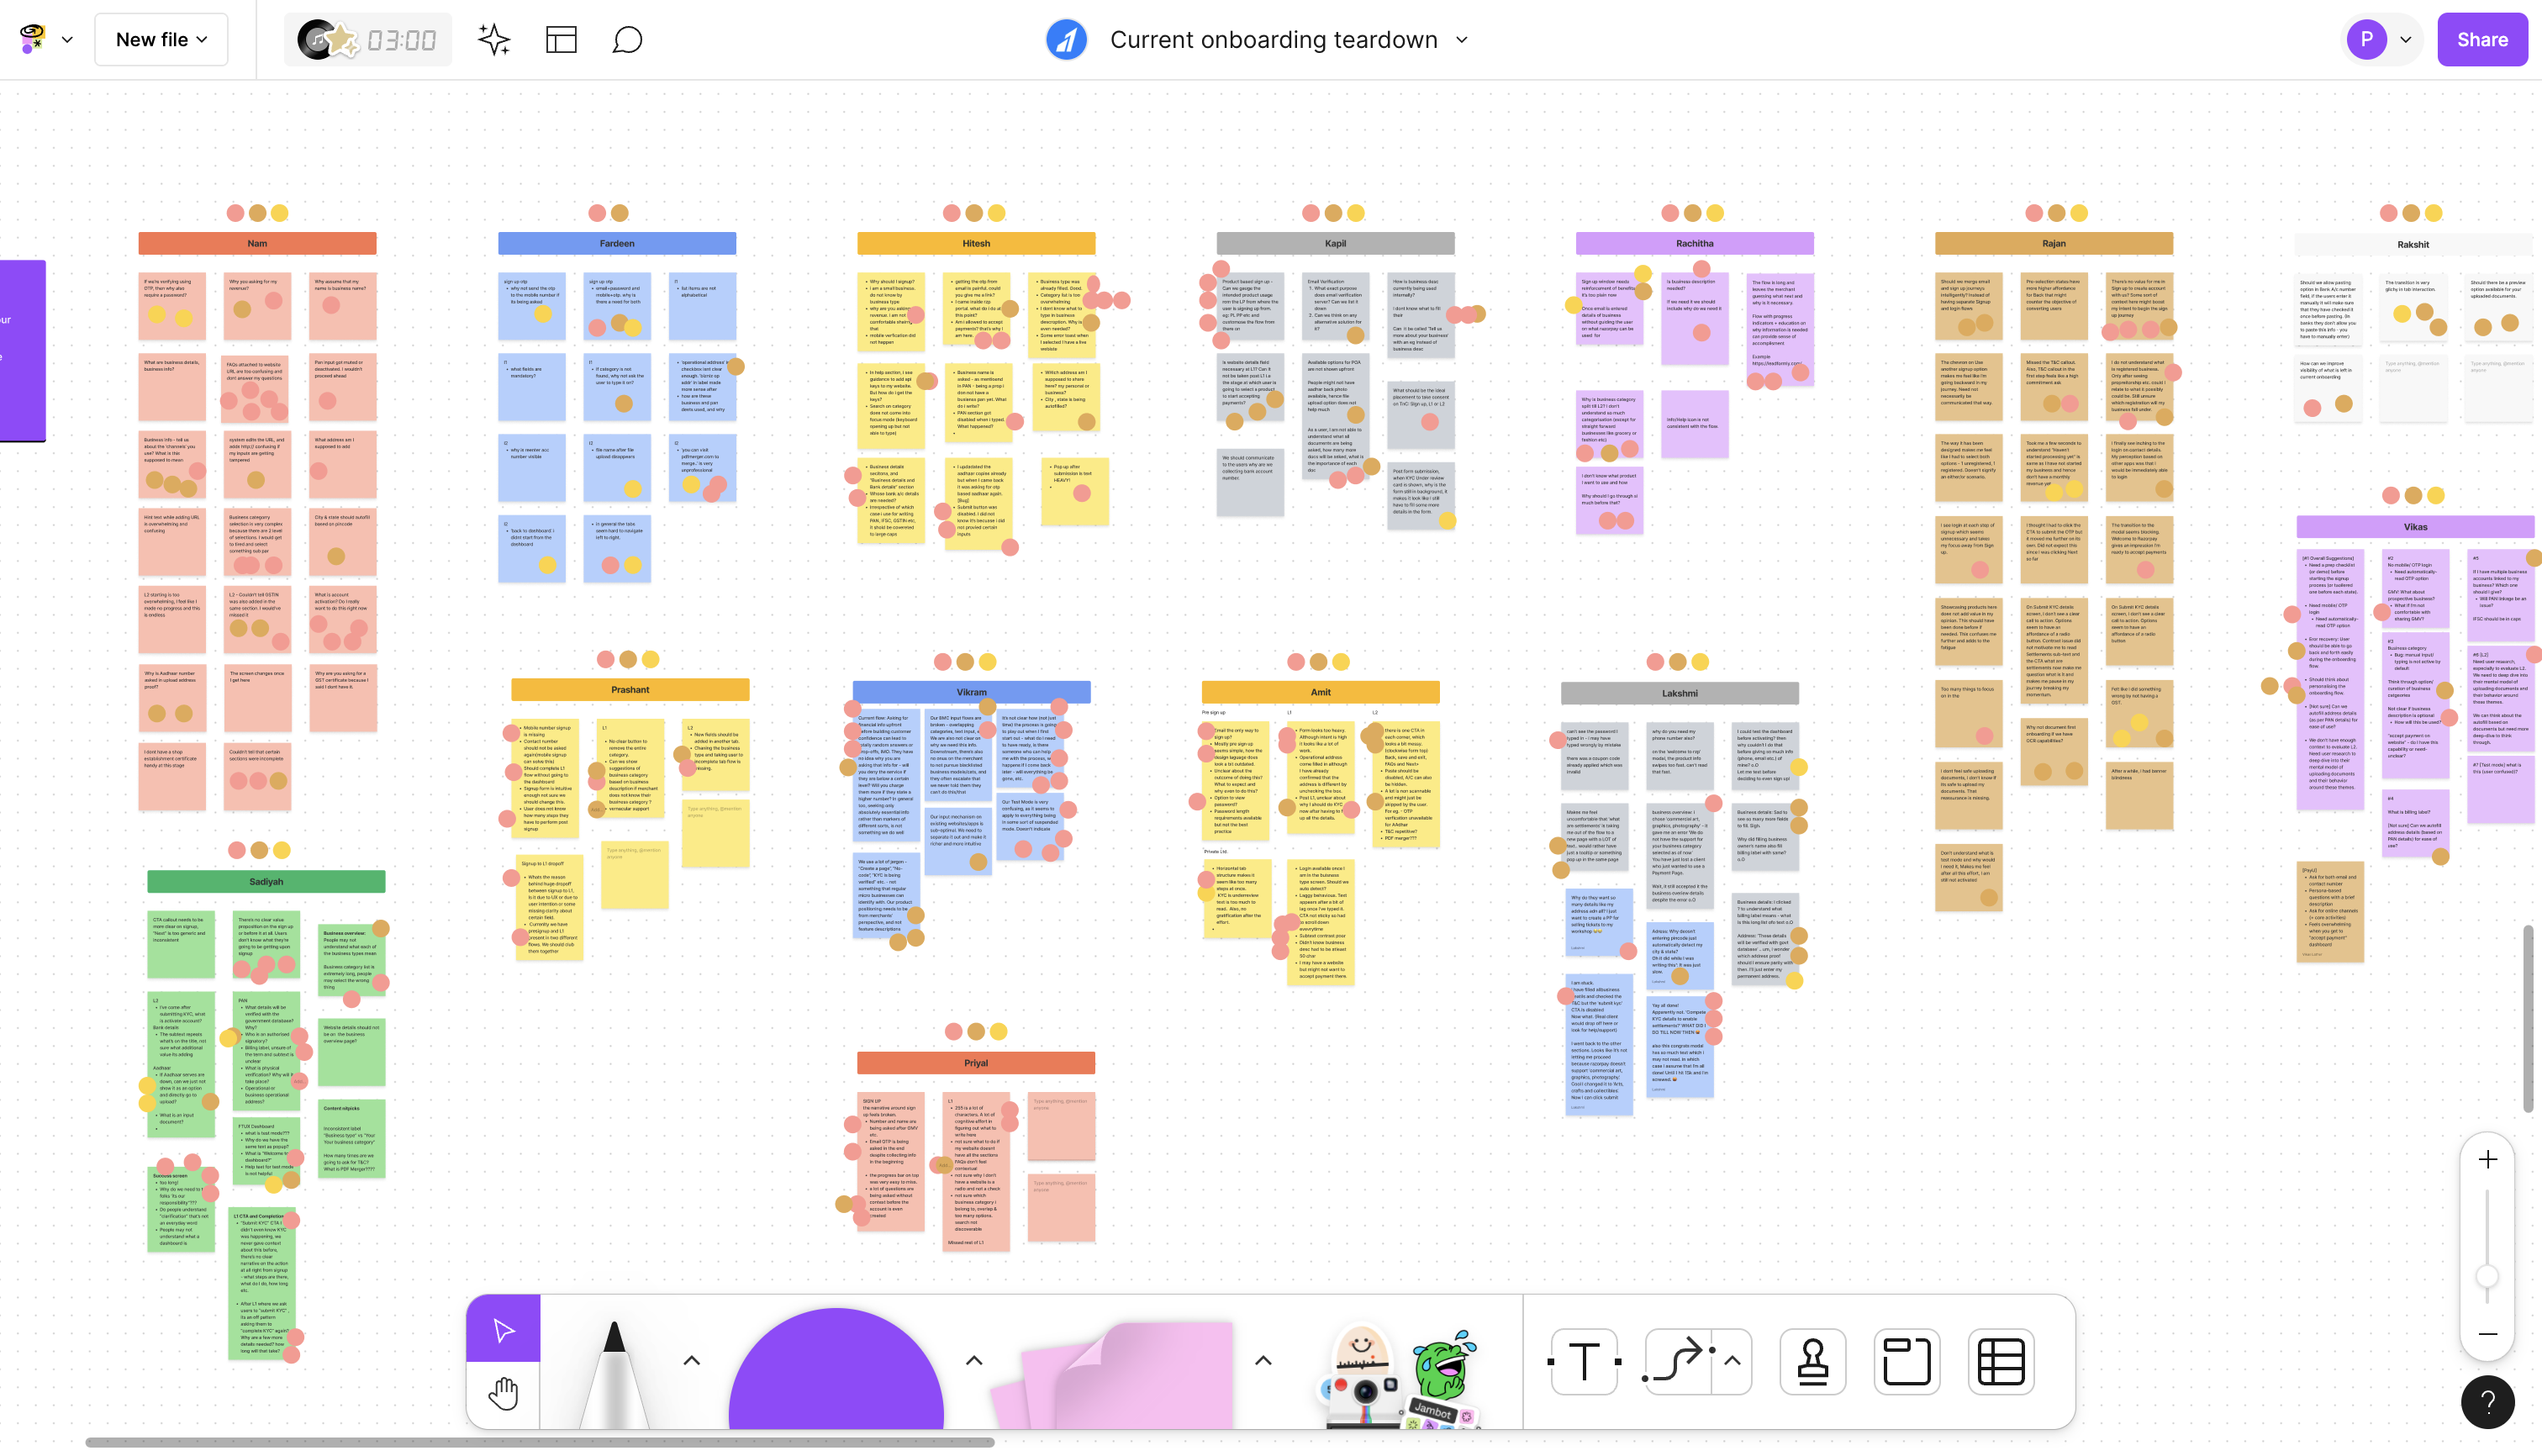Click the Current onboarding teardown title
The image size is (2542, 1456).
(1273, 40)
